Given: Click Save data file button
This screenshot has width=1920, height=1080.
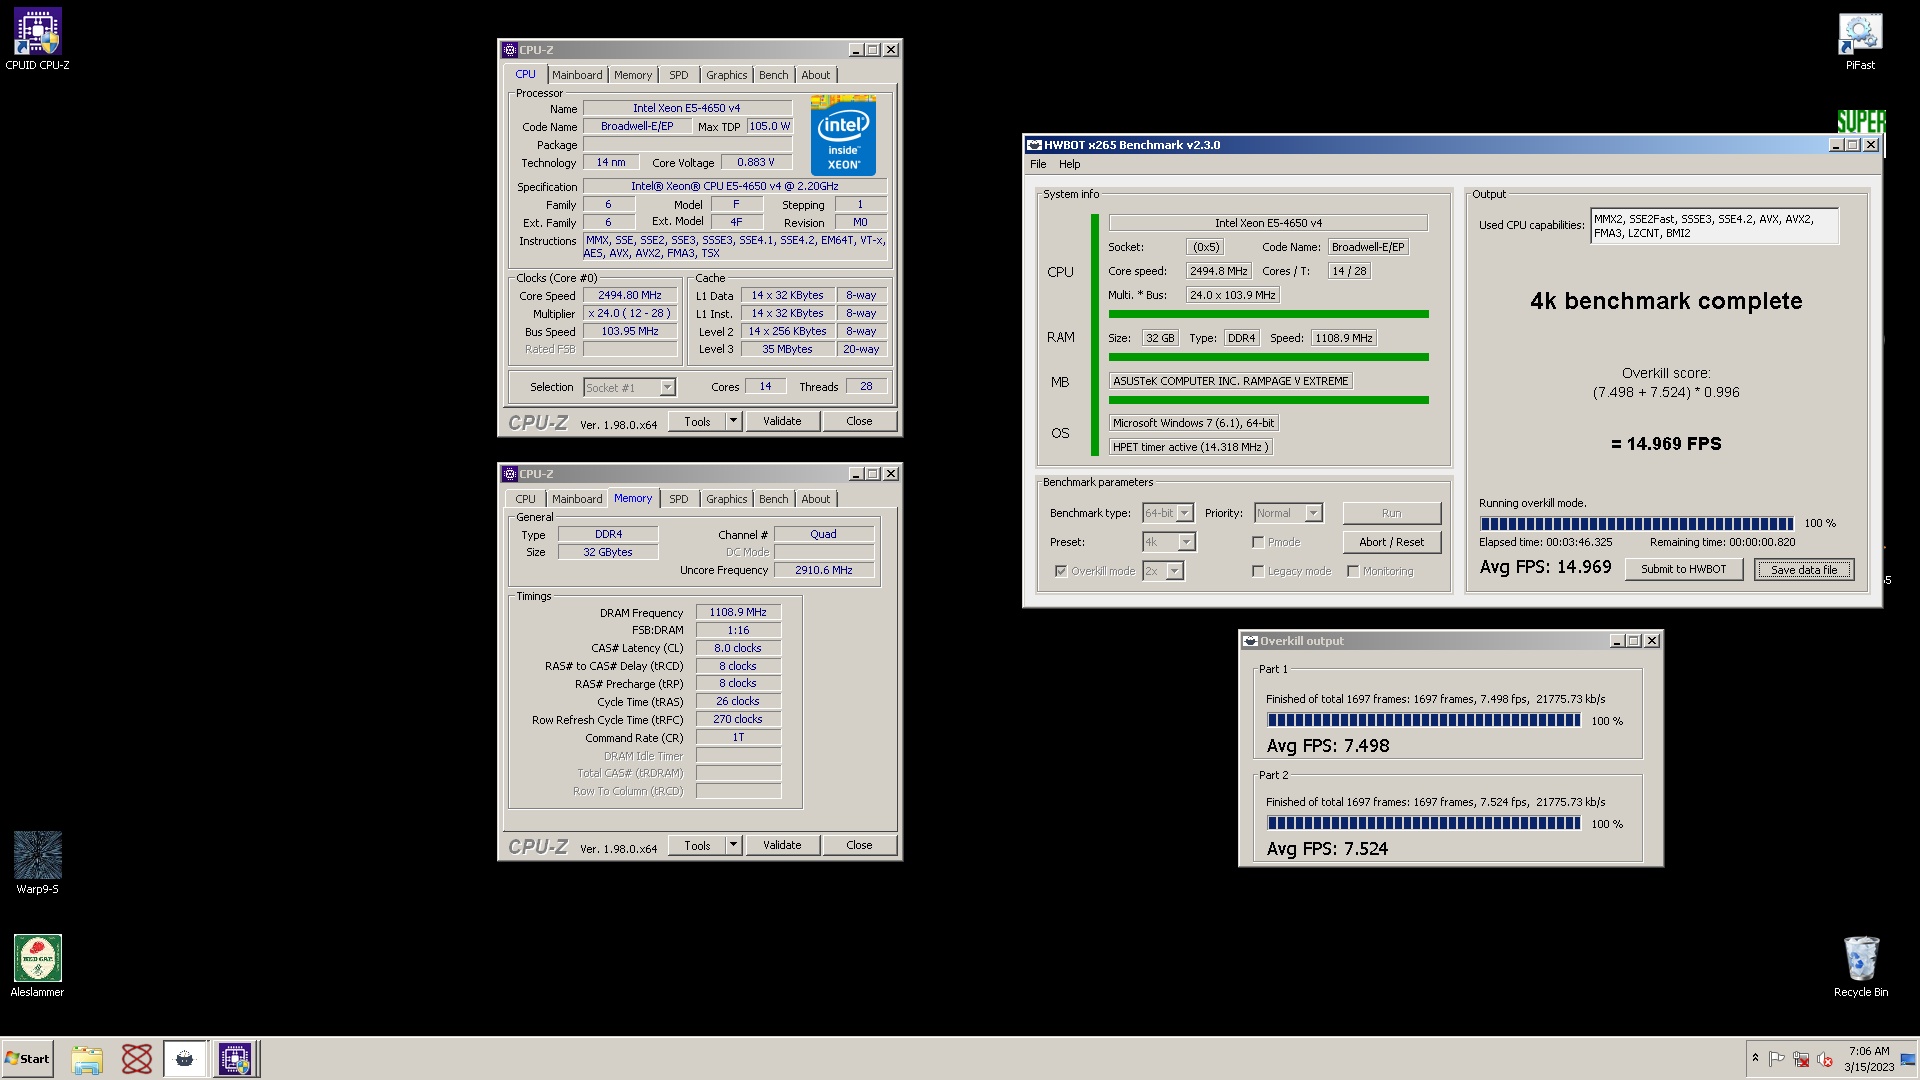Looking at the screenshot, I should [x=1804, y=570].
